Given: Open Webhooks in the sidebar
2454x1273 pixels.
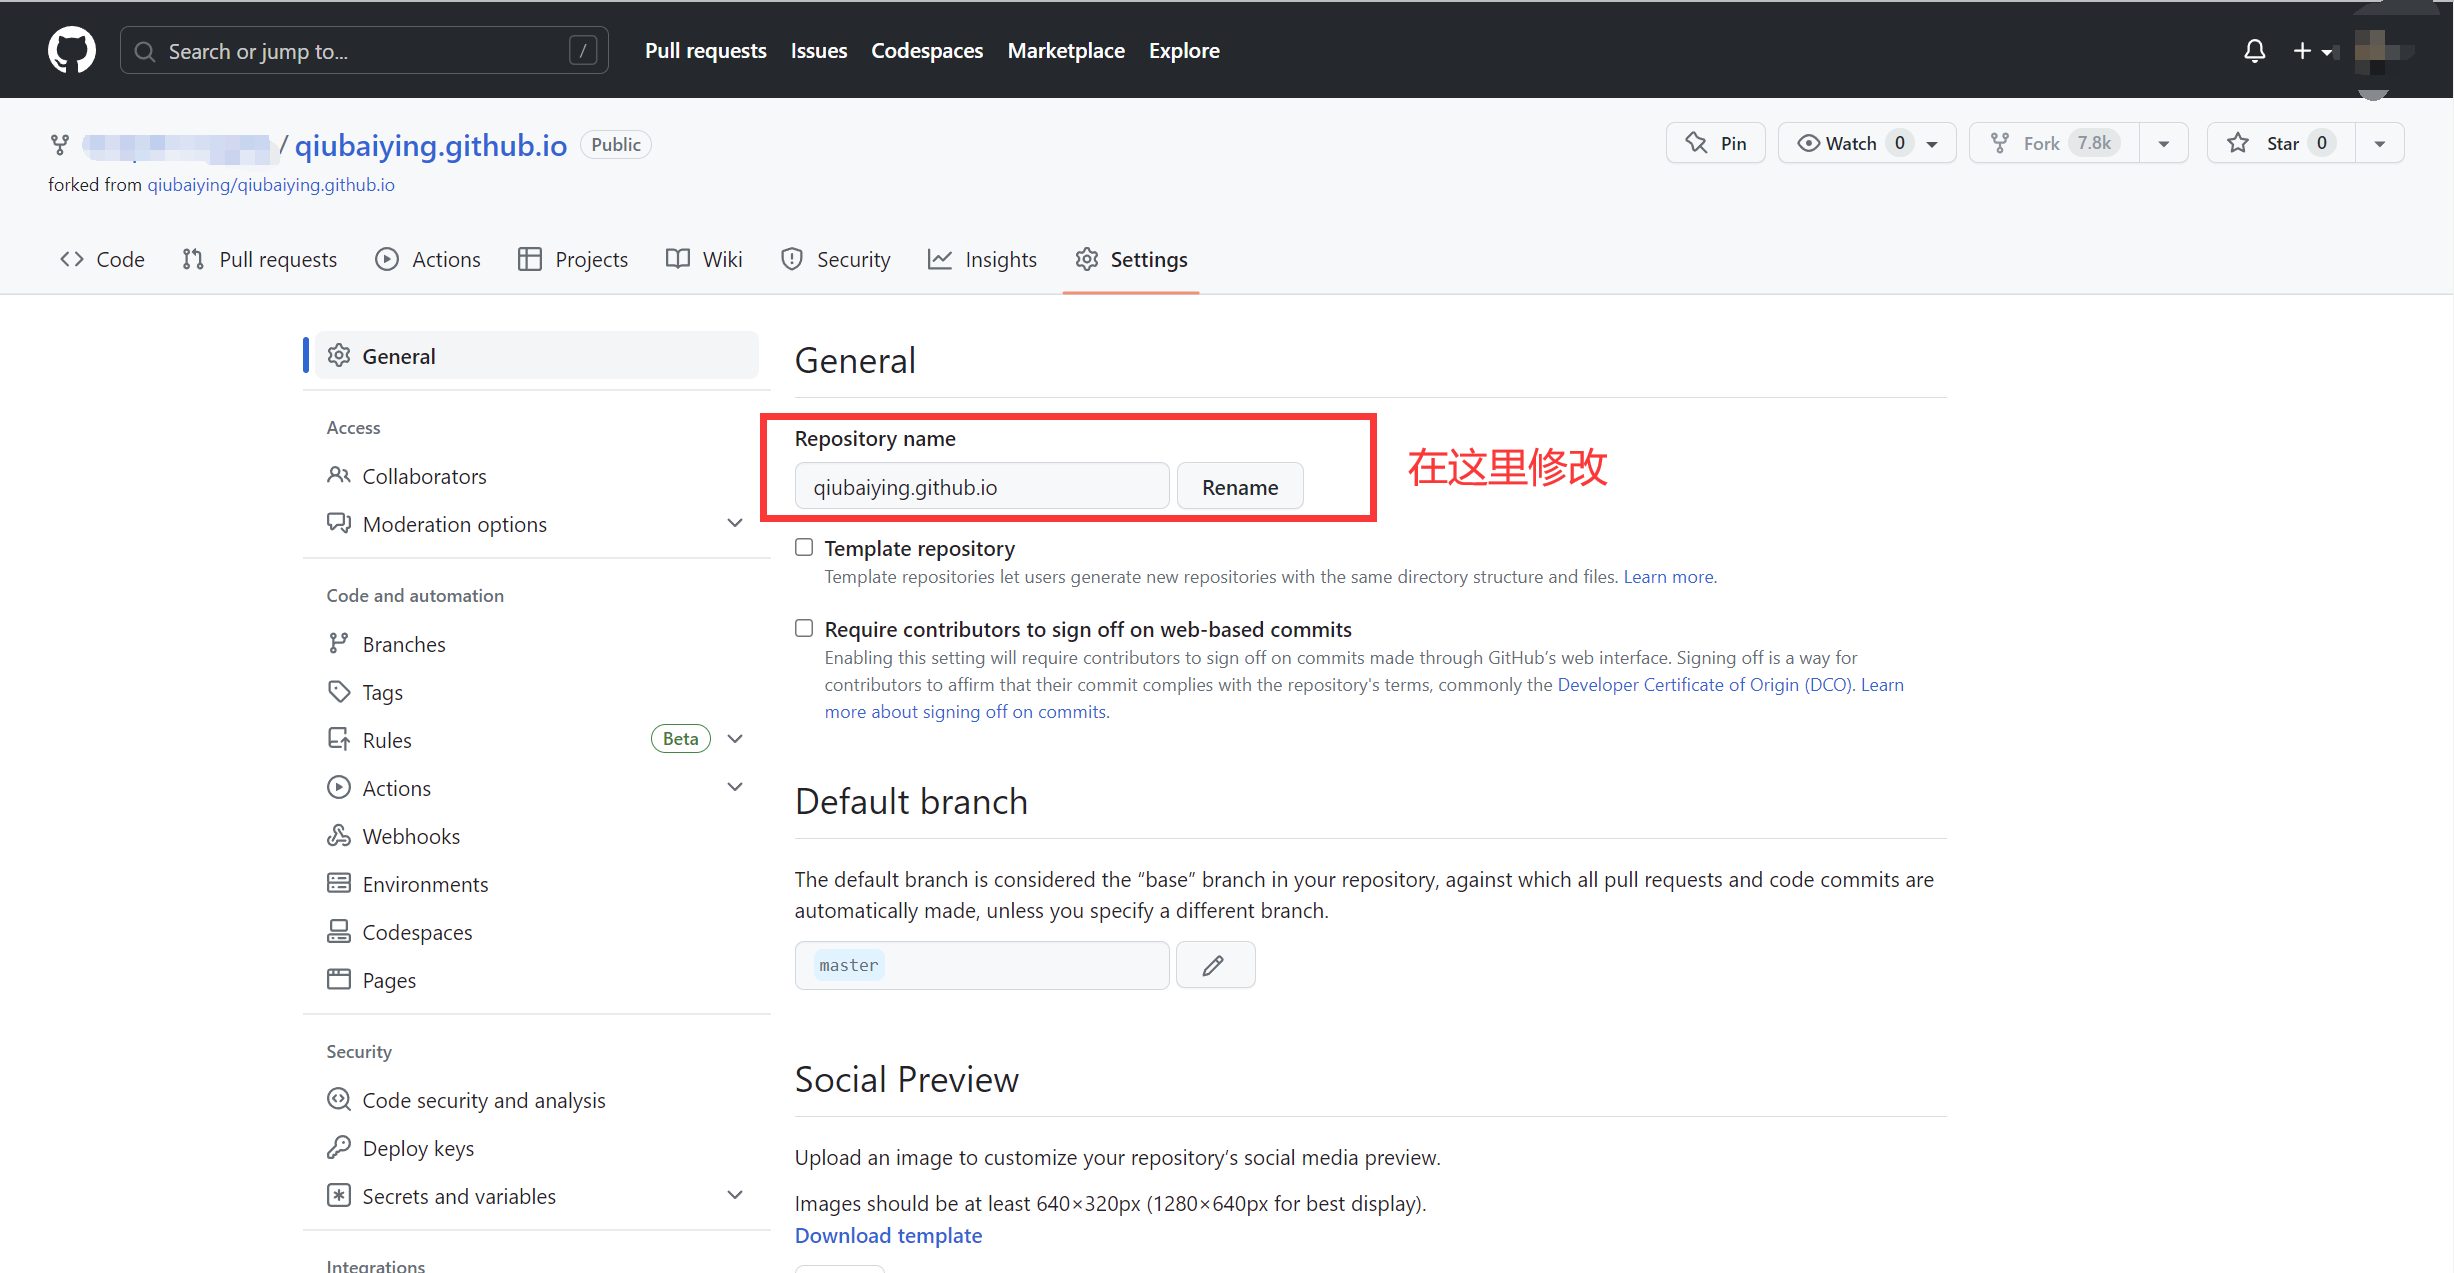Looking at the screenshot, I should pyautogui.click(x=411, y=836).
